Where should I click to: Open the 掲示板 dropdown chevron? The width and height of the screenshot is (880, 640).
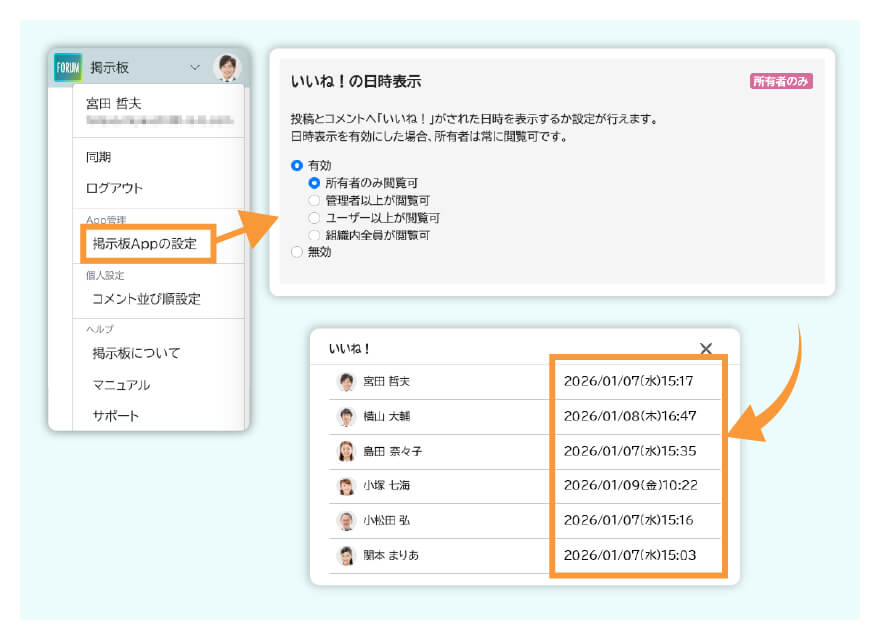tap(193, 65)
